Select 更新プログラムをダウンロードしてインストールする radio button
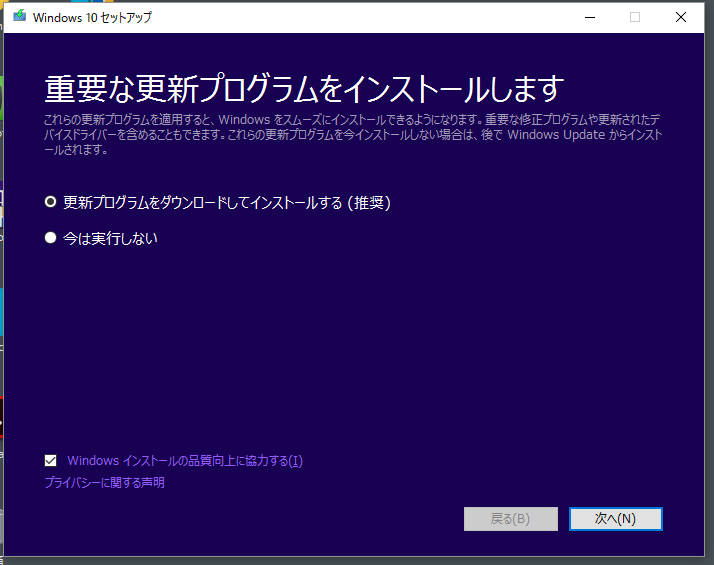Screen dimensions: 714x565 (x=51, y=202)
